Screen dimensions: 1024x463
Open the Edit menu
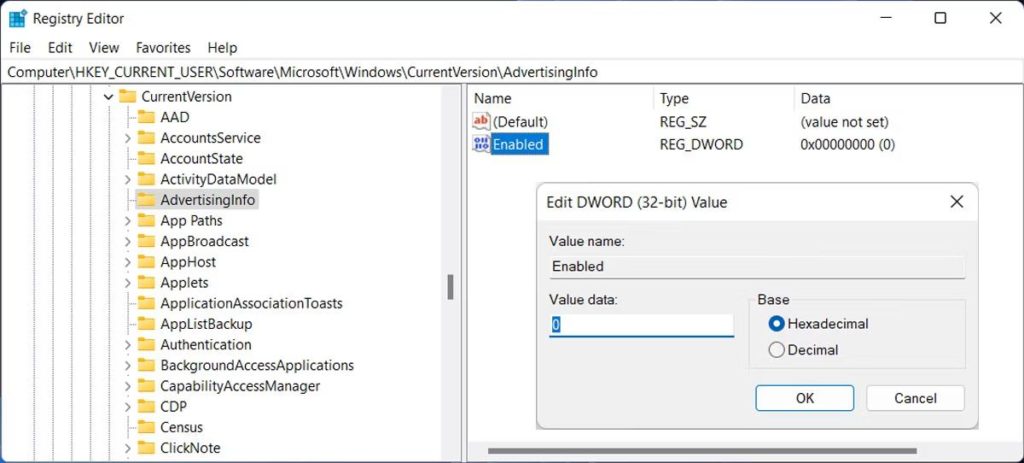tap(60, 47)
